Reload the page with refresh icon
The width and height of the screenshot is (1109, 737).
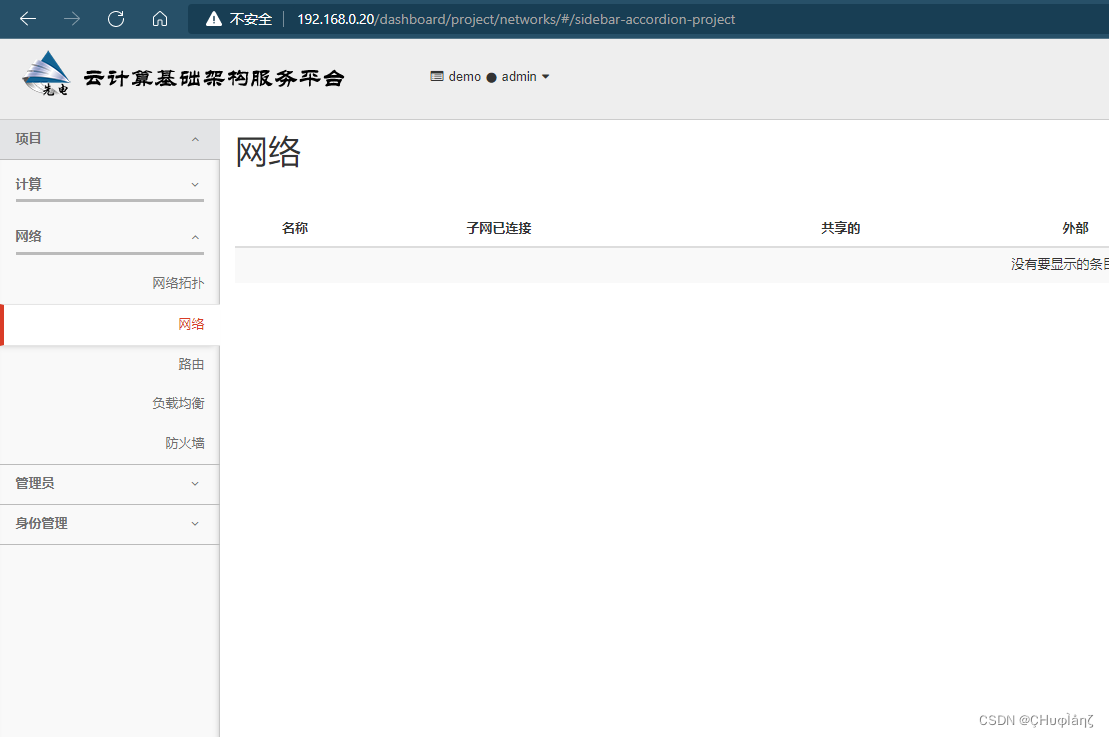(x=116, y=19)
